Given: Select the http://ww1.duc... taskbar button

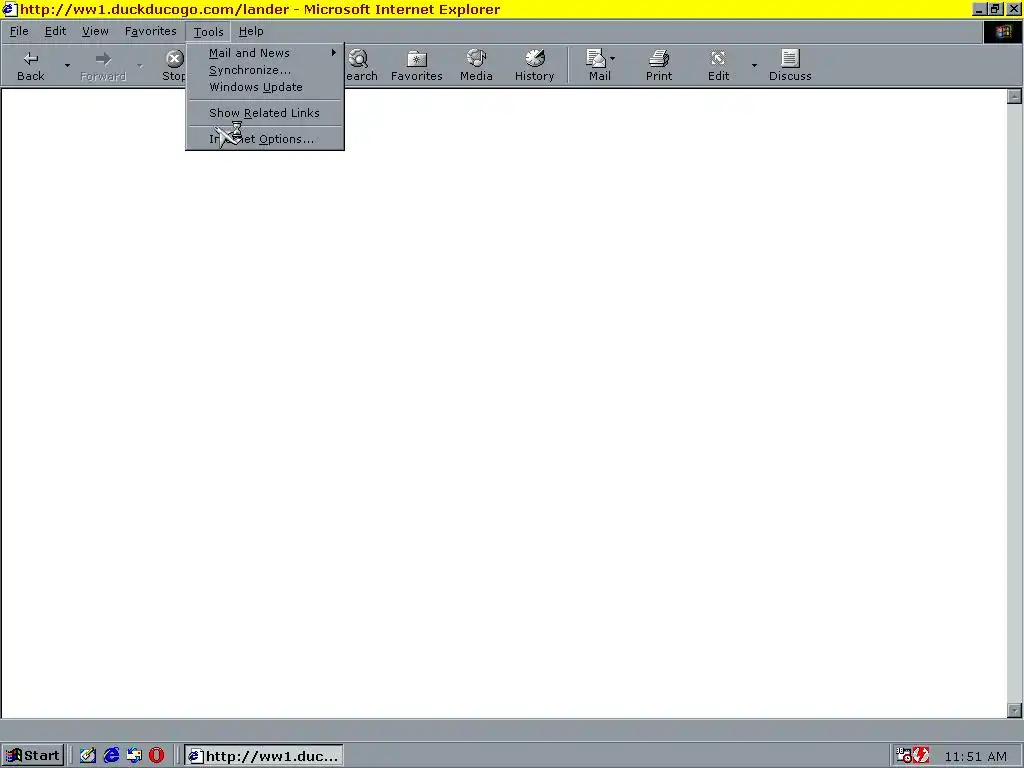Looking at the screenshot, I should pos(263,756).
